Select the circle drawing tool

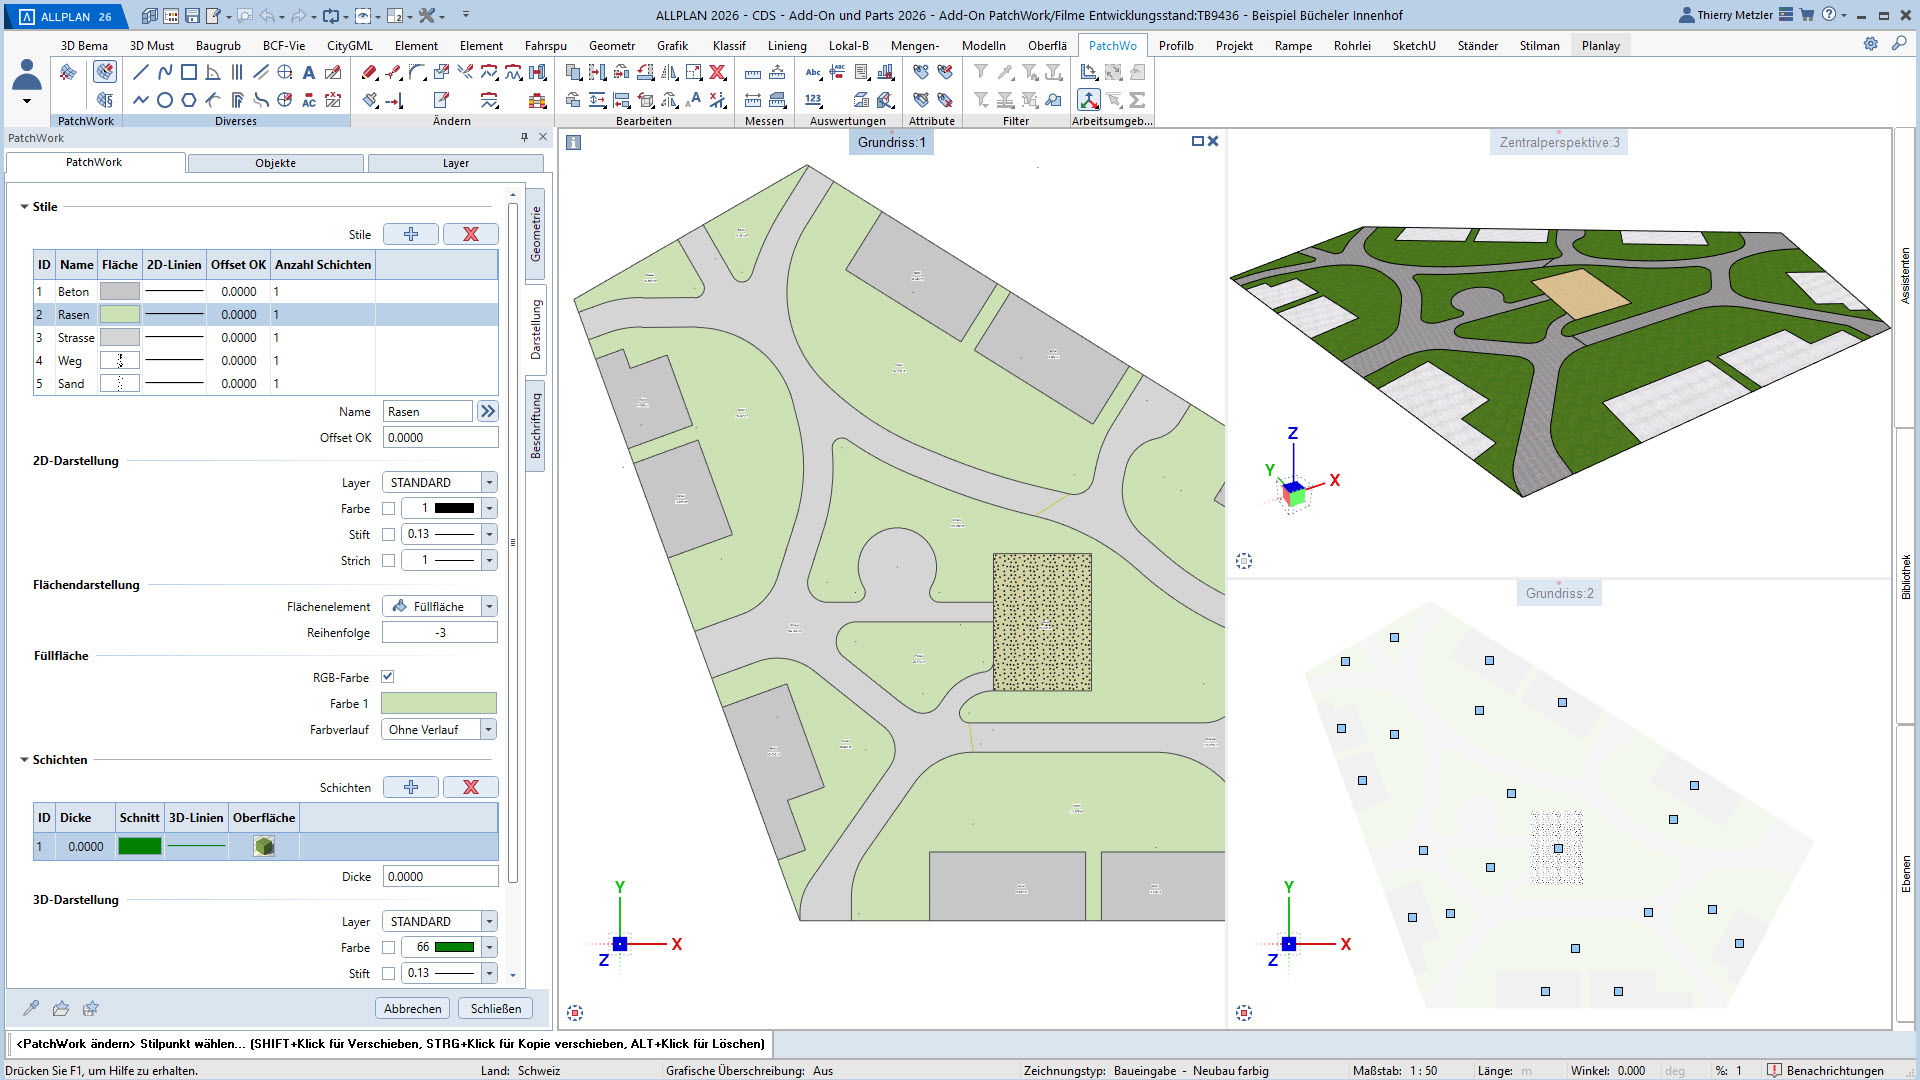tap(165, 100)
